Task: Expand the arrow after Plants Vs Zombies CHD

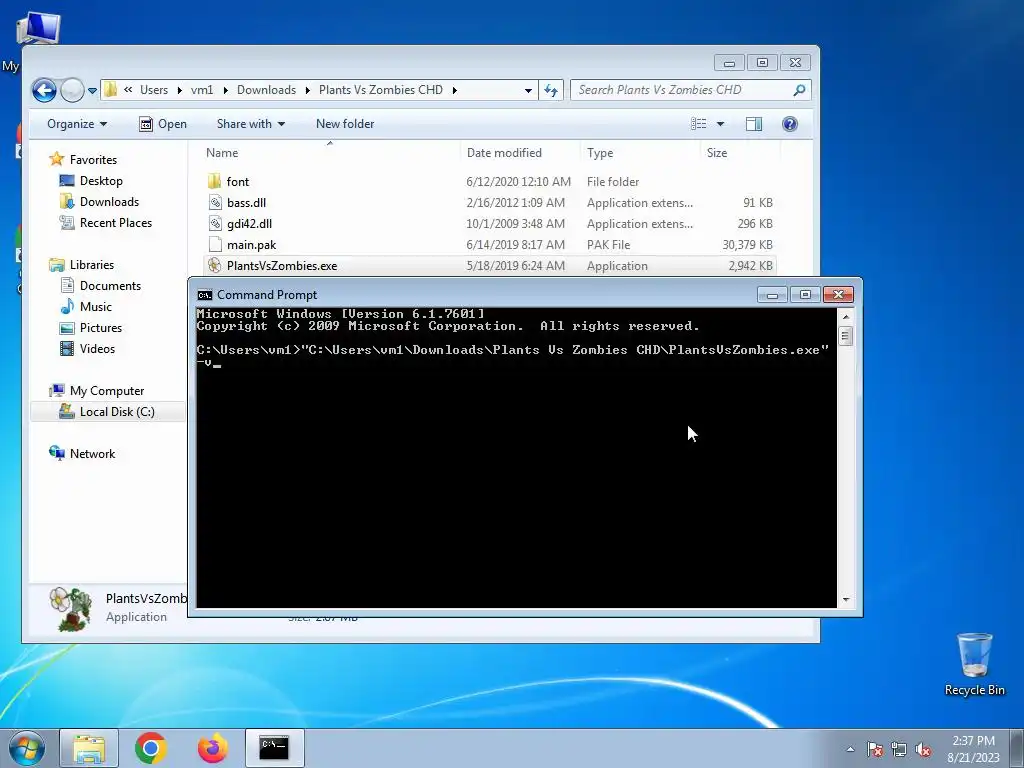Action: (455, 90)
